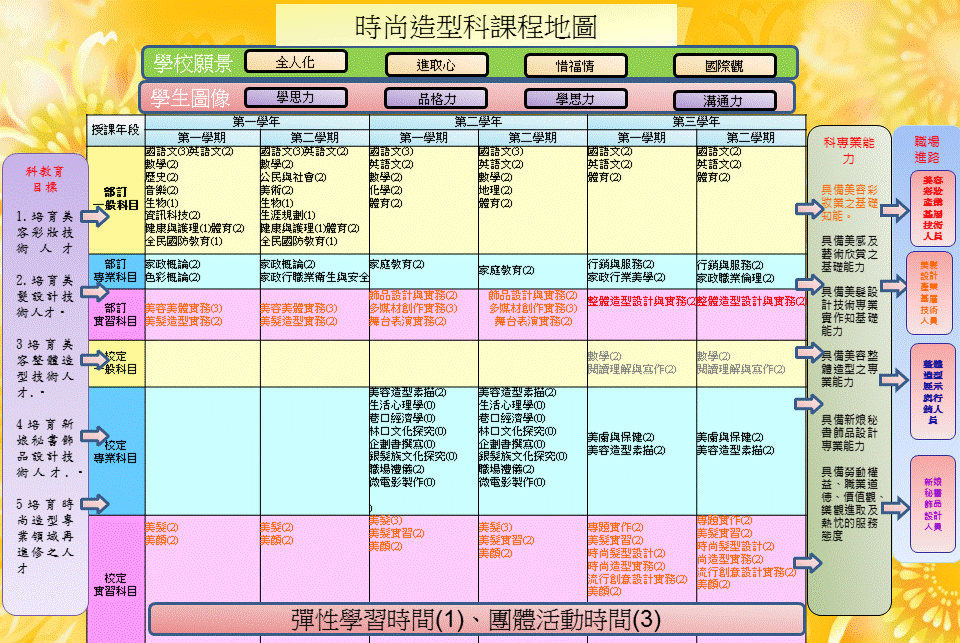Click the 全人化 box in 學校願景
The height and width of the screenshot is (643, 960).
pos(296,62)
